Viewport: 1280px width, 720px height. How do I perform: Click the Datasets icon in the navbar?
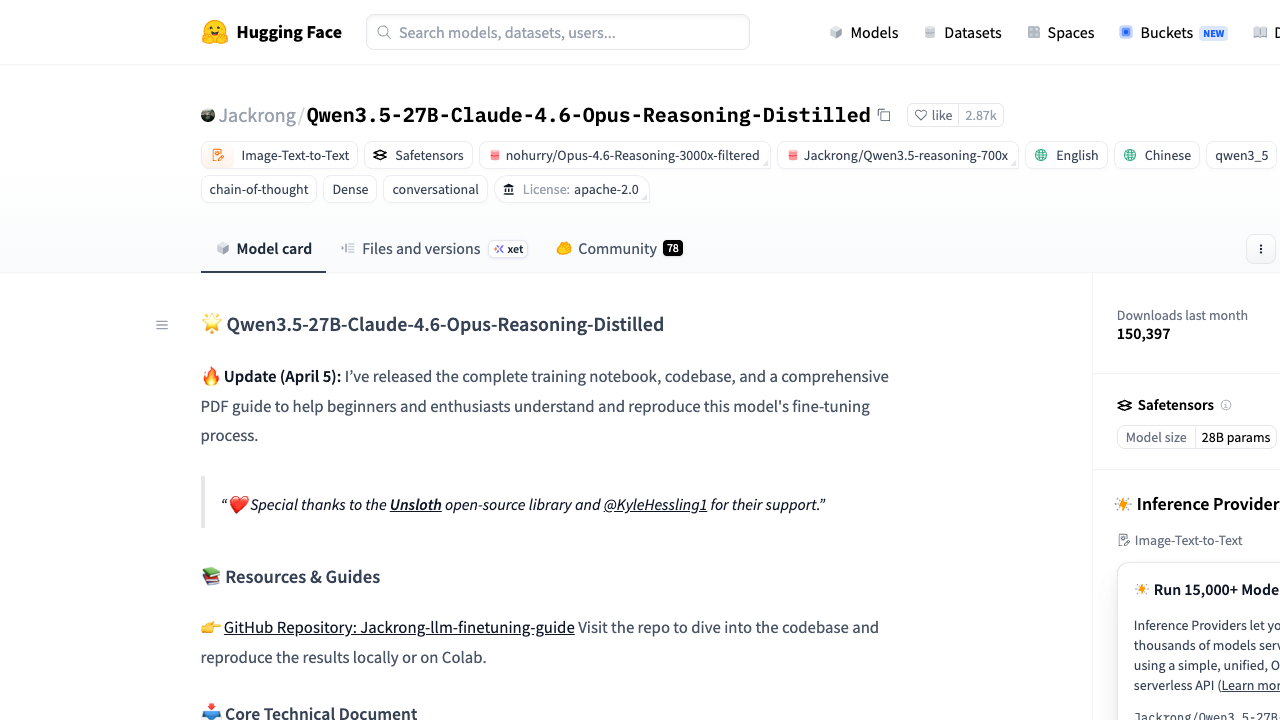(930, 32)
